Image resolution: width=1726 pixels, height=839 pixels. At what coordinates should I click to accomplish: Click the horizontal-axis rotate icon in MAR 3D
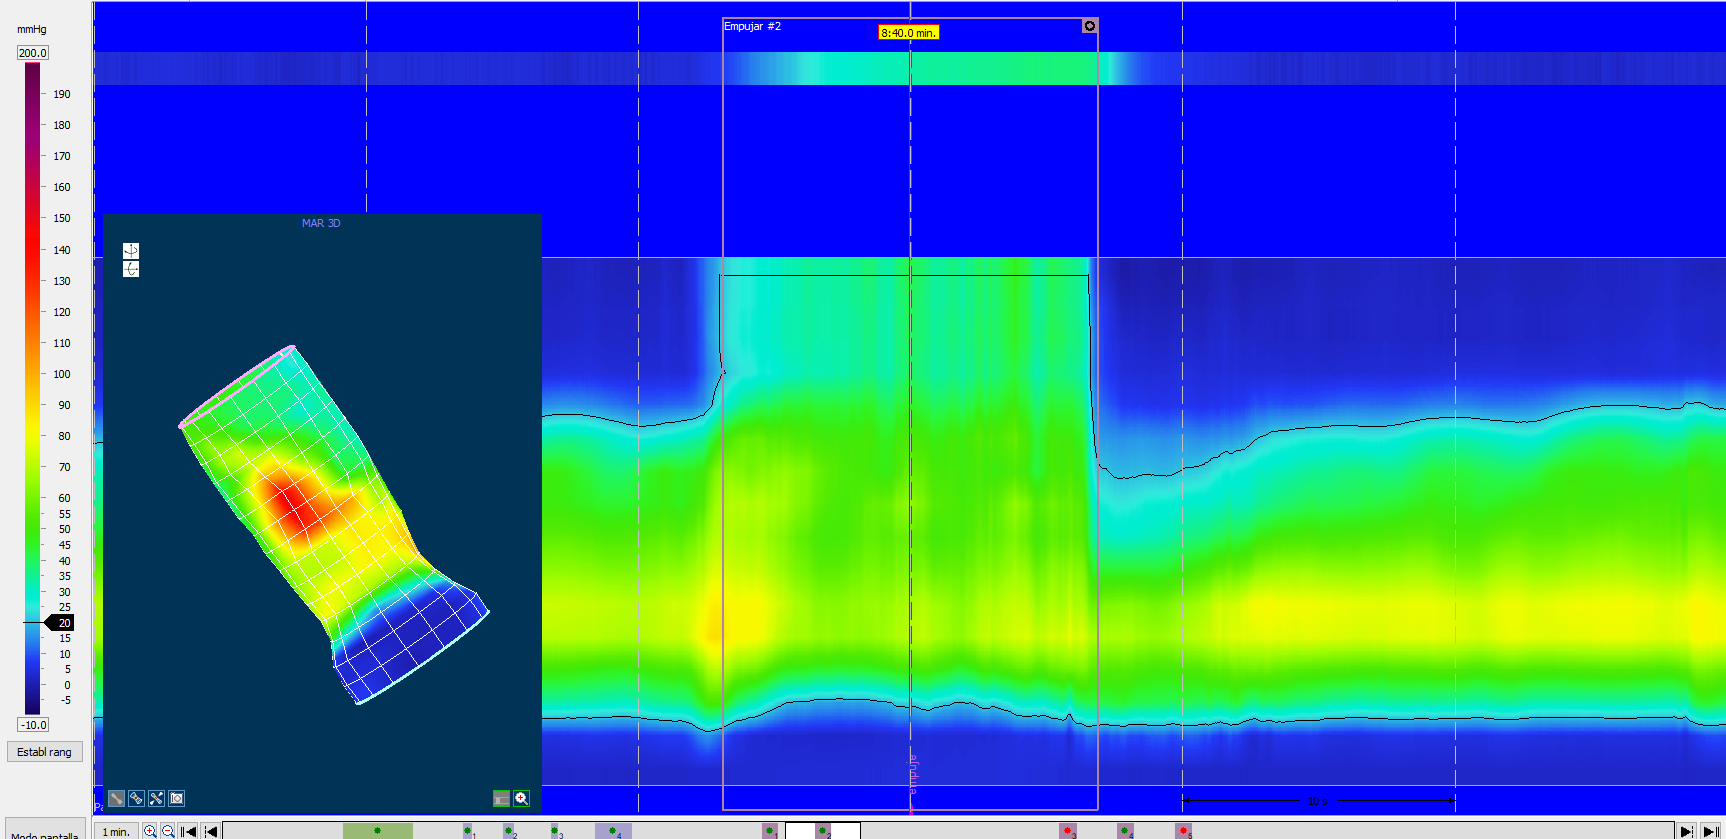tap(131, 269)
